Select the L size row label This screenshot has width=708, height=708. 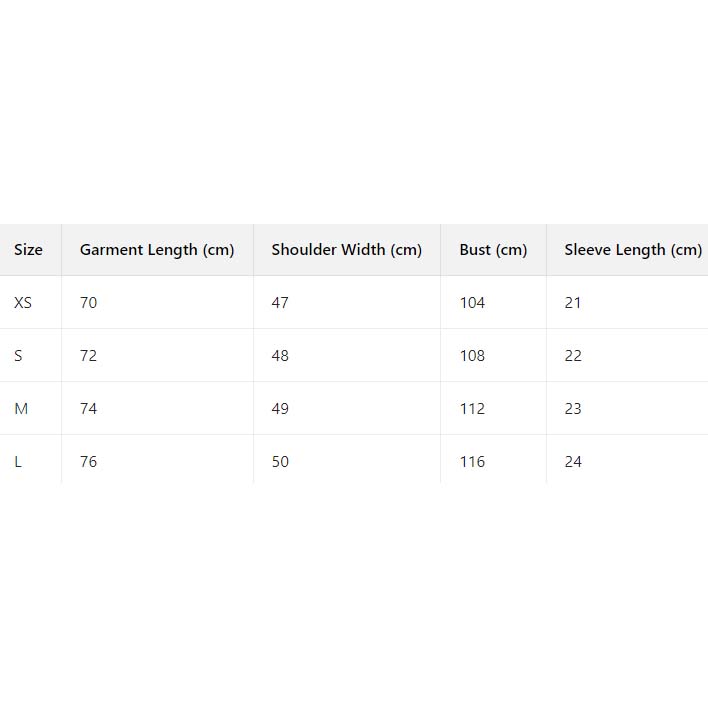[x=18, y=462]
